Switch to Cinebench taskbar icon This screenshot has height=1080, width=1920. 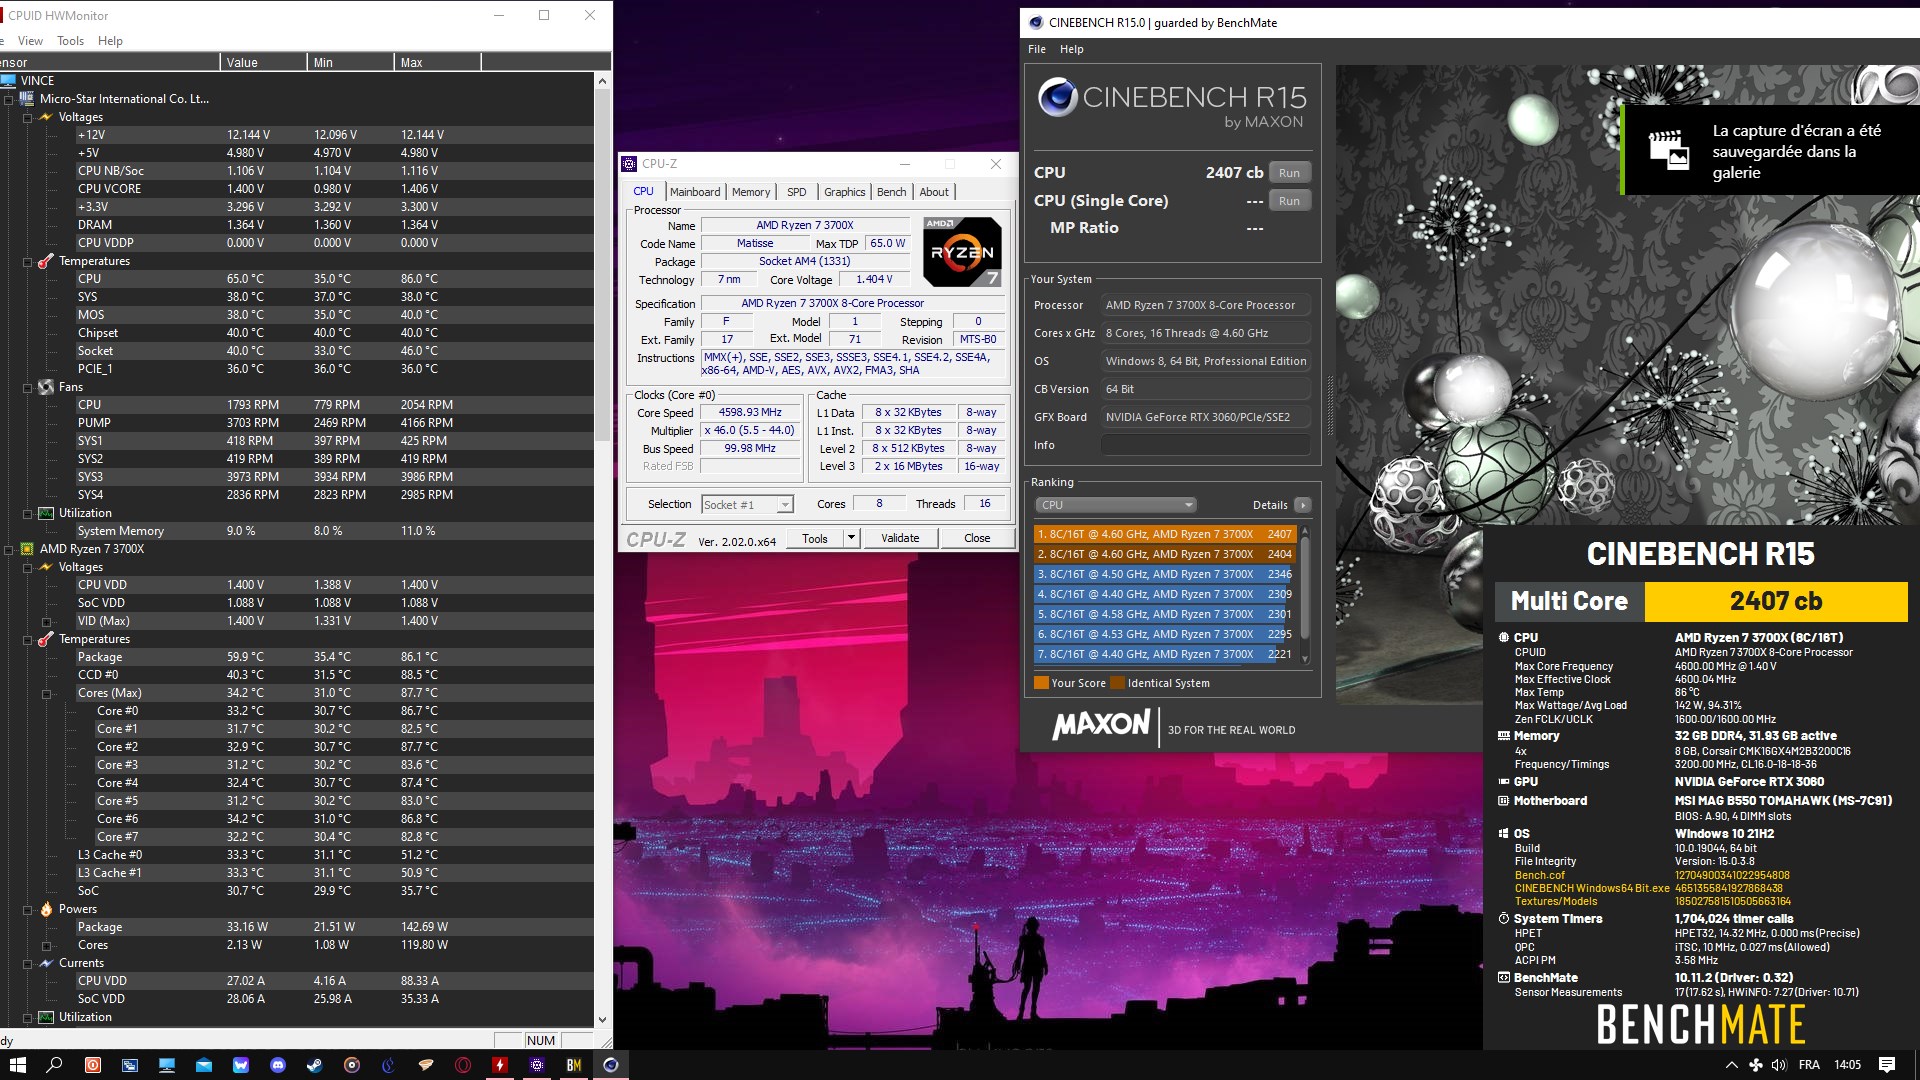click(x=611, y=1065)
